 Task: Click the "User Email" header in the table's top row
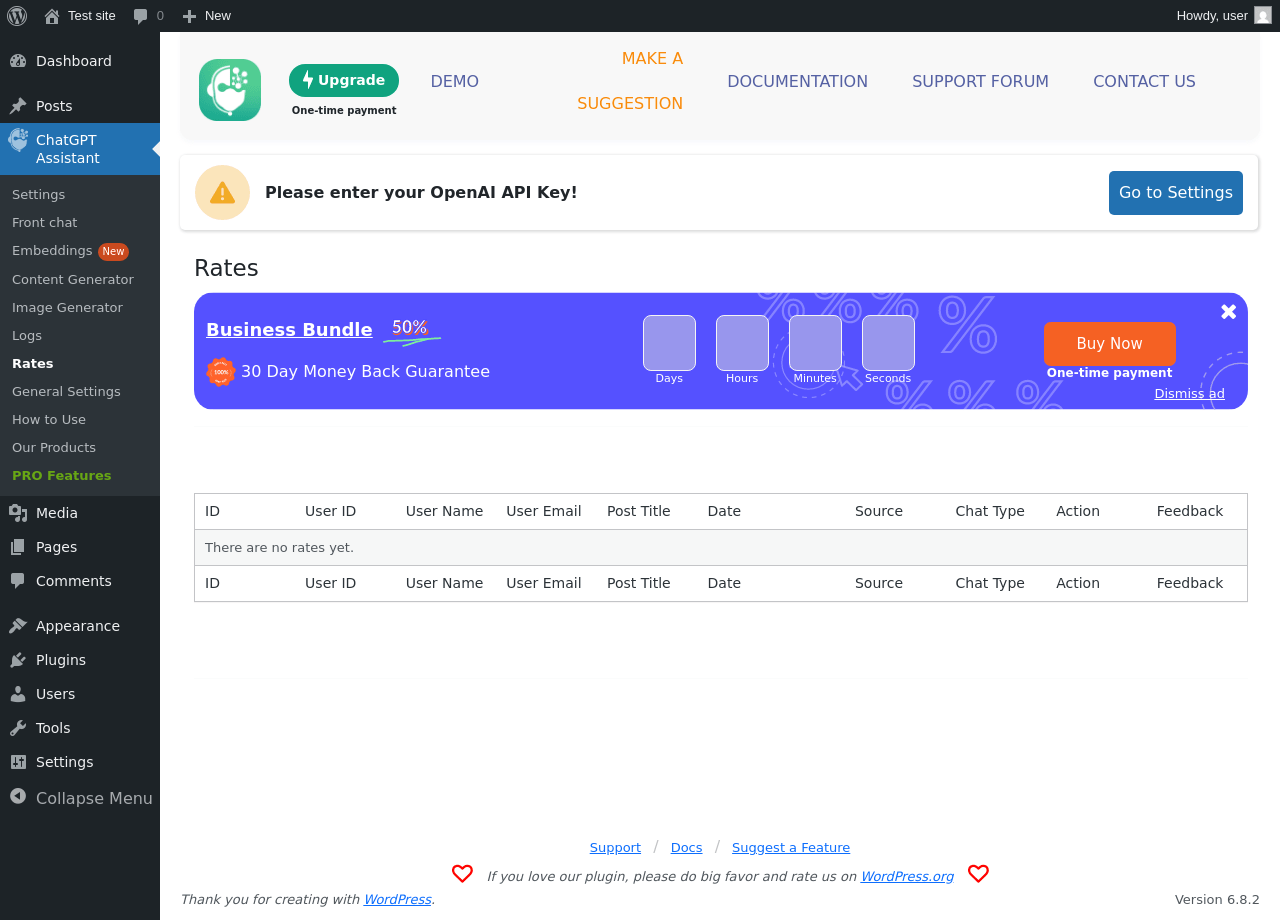tap(544, 512)
